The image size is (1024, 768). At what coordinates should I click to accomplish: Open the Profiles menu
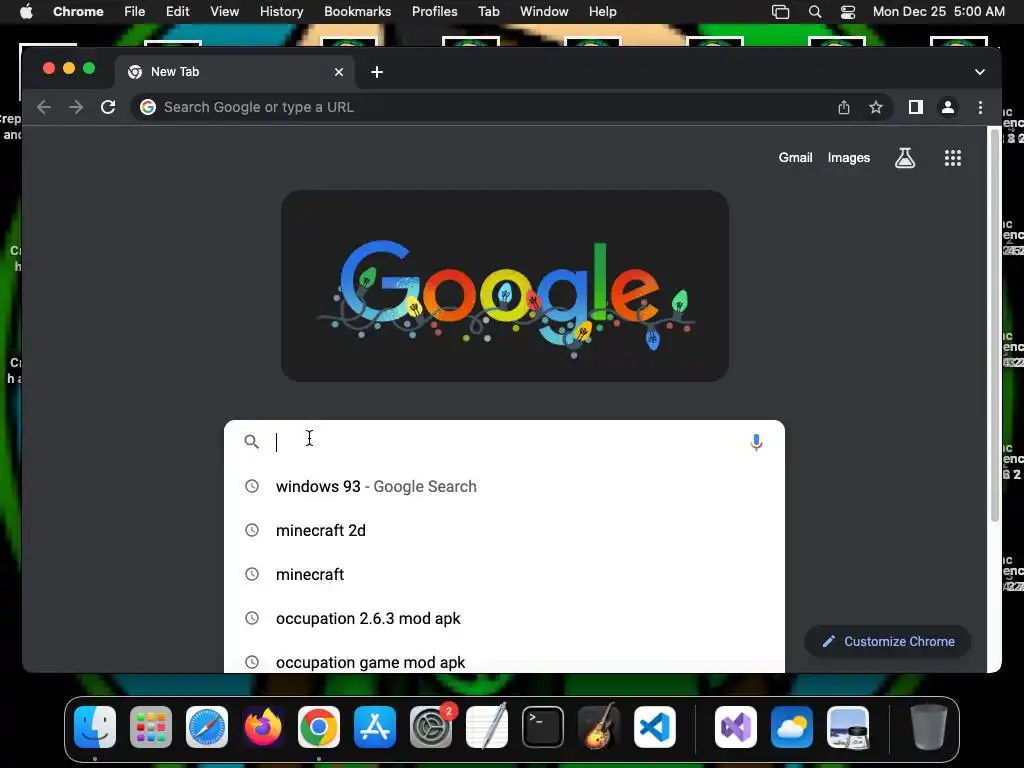click(x=434, y=12)
